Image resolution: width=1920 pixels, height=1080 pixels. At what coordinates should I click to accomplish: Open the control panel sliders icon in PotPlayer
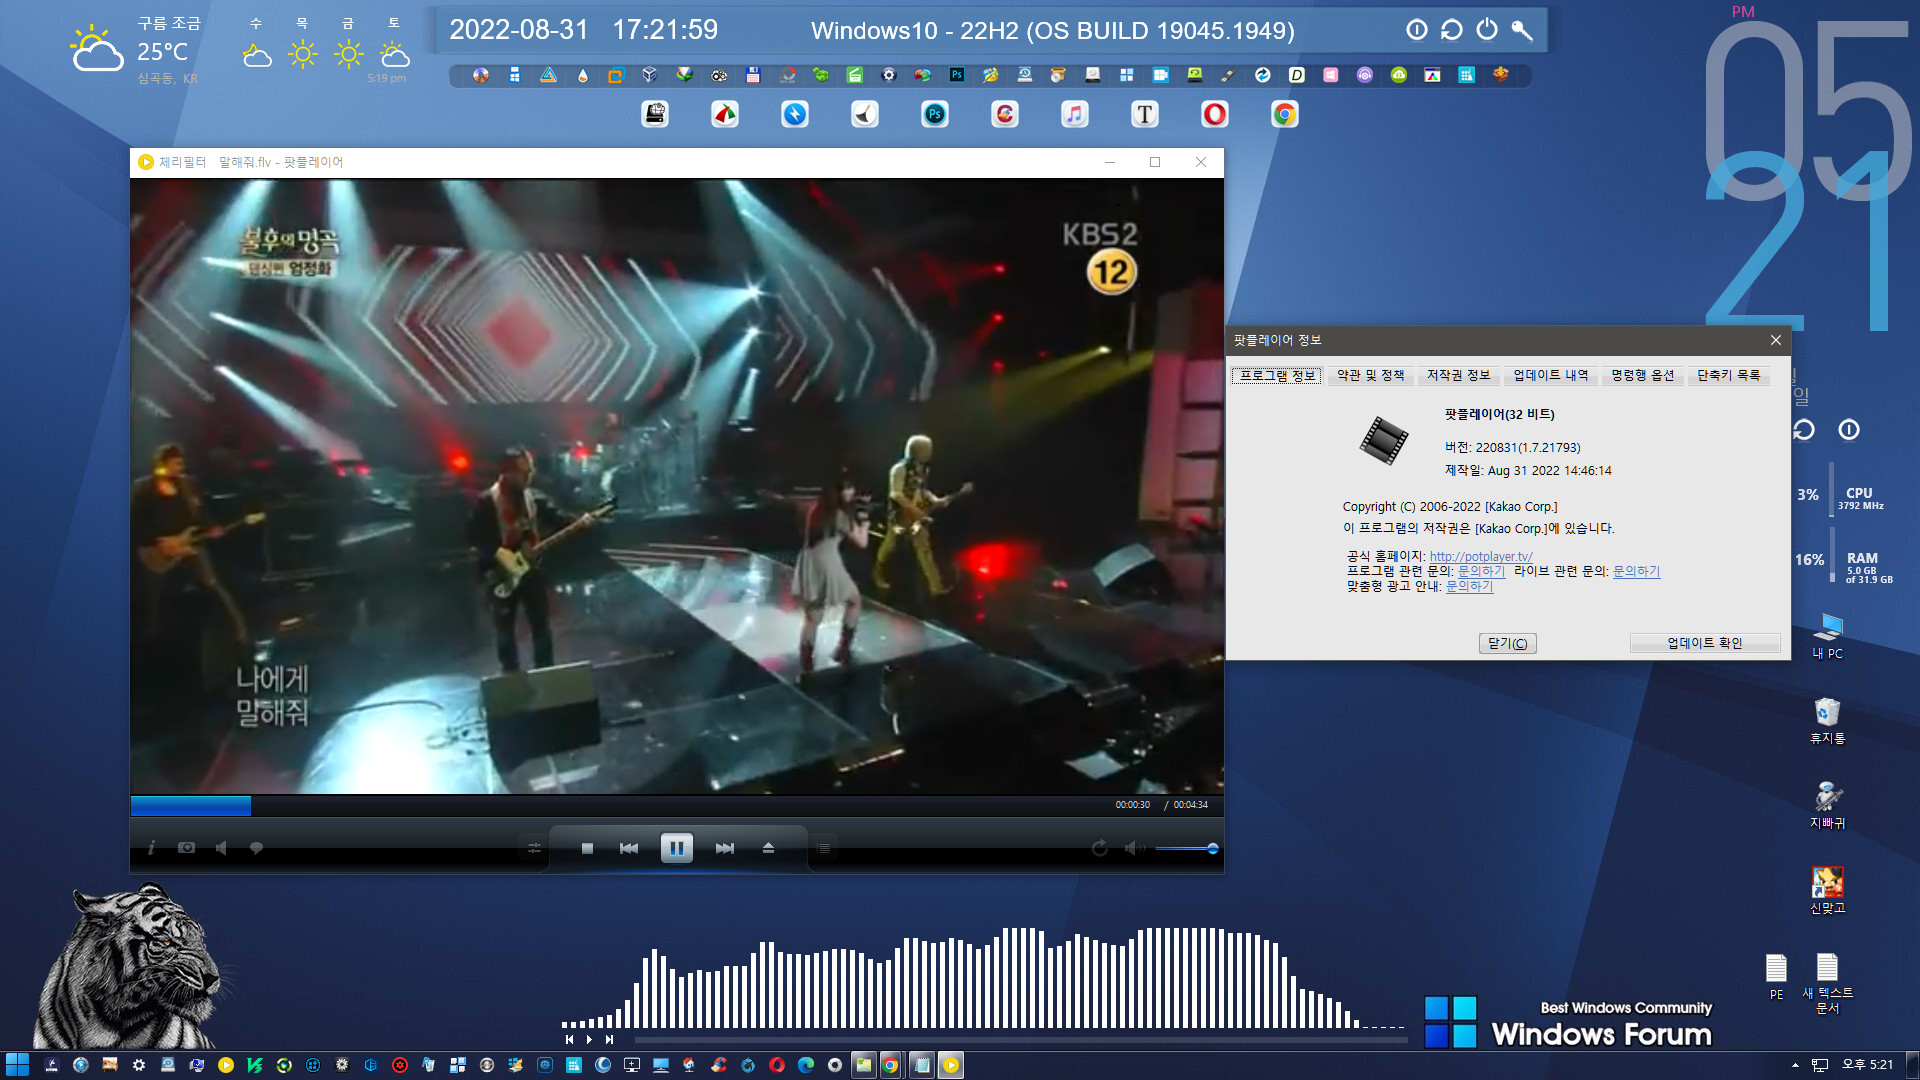(534, 848)
